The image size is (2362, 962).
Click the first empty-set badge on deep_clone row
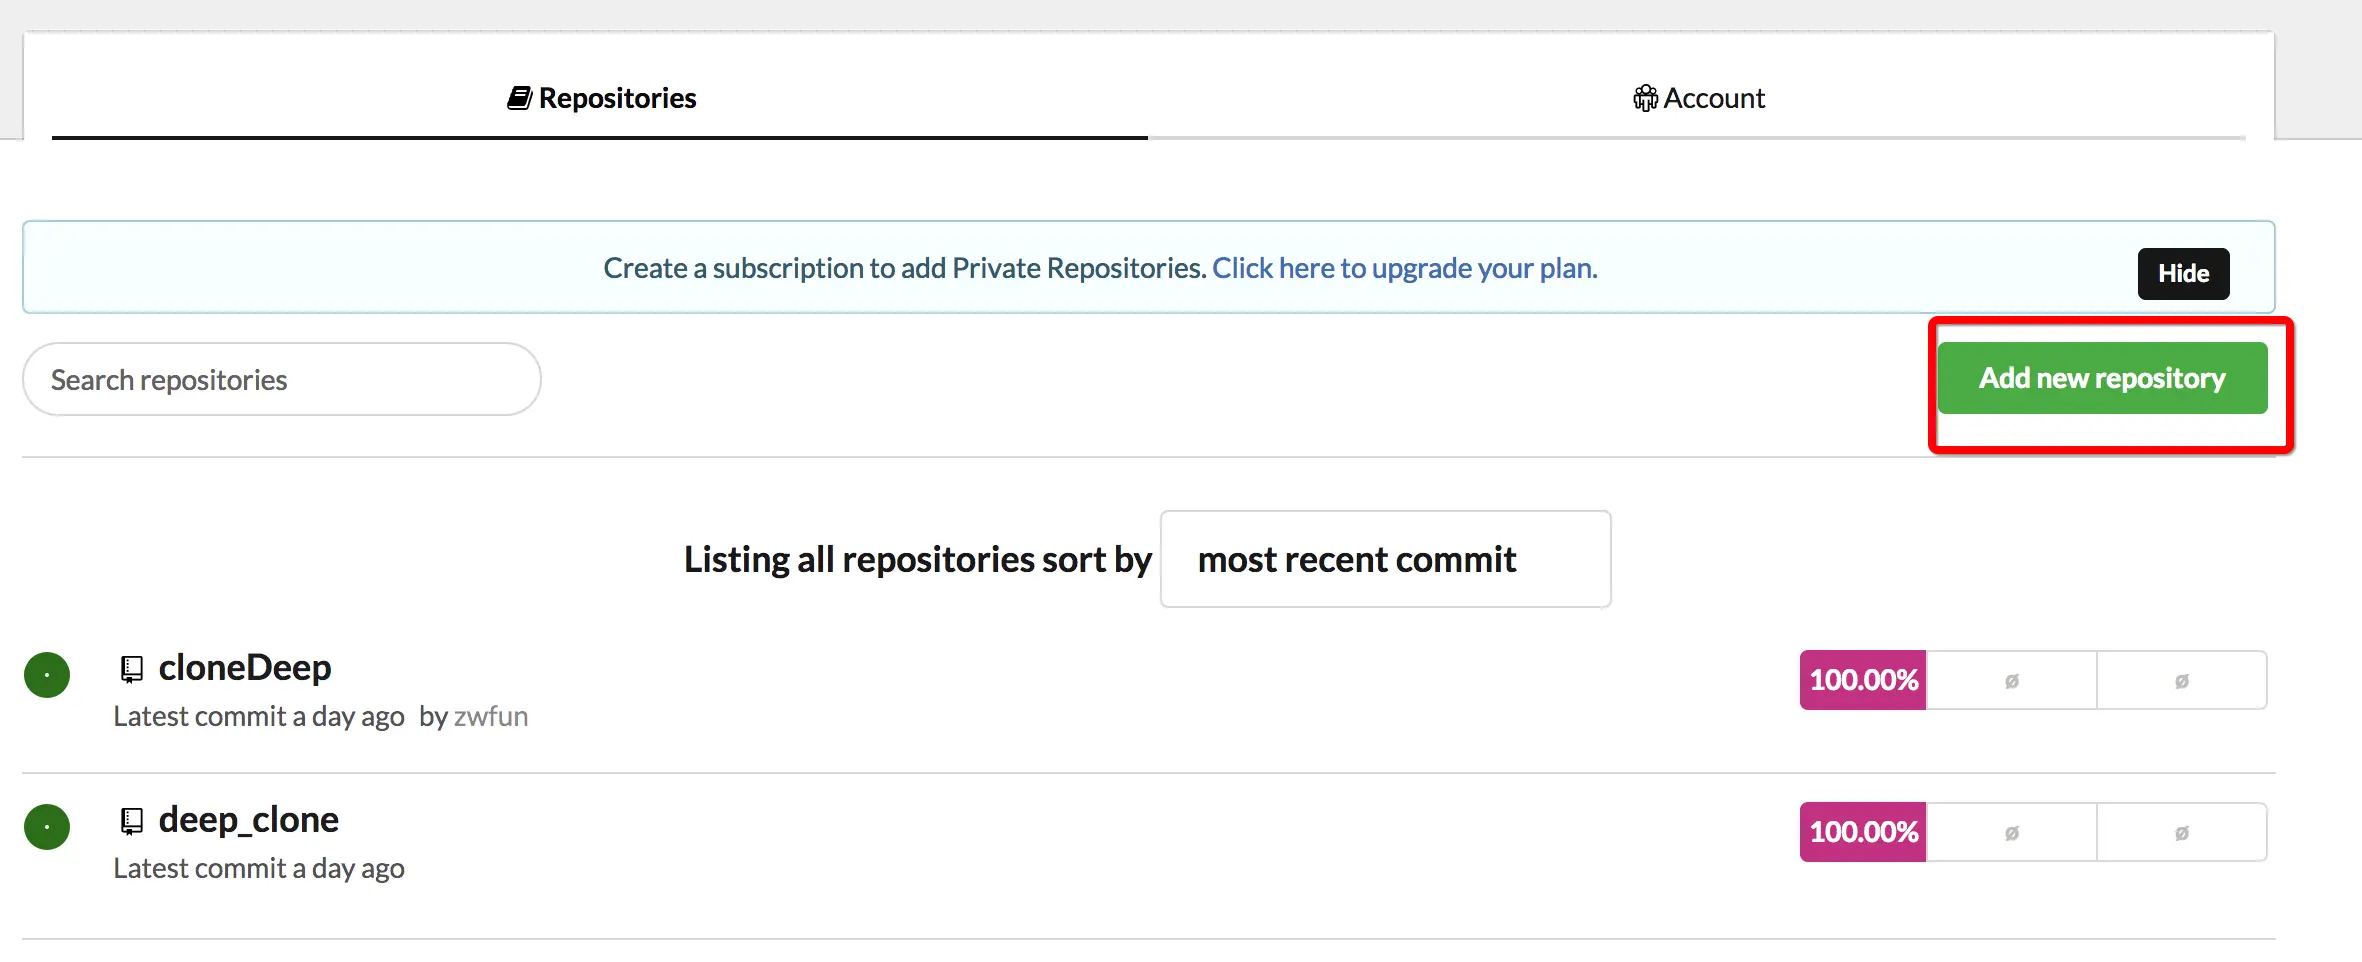tap(2012, 831)
